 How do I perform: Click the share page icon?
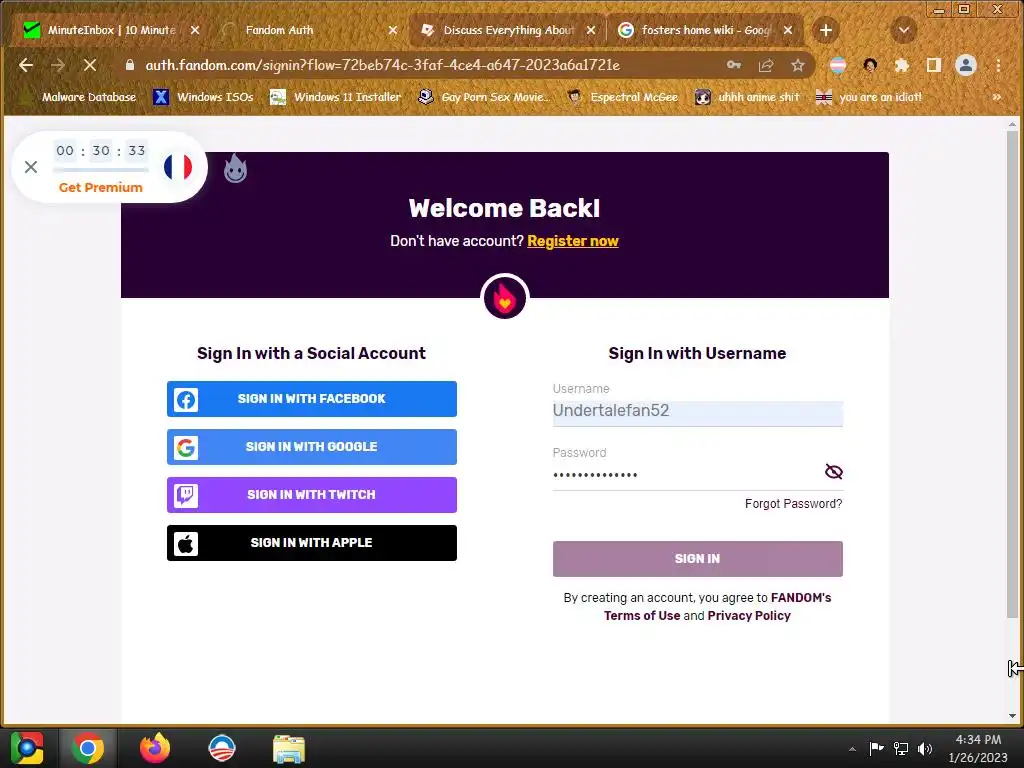pyautogui.click(x=766, y=65)
